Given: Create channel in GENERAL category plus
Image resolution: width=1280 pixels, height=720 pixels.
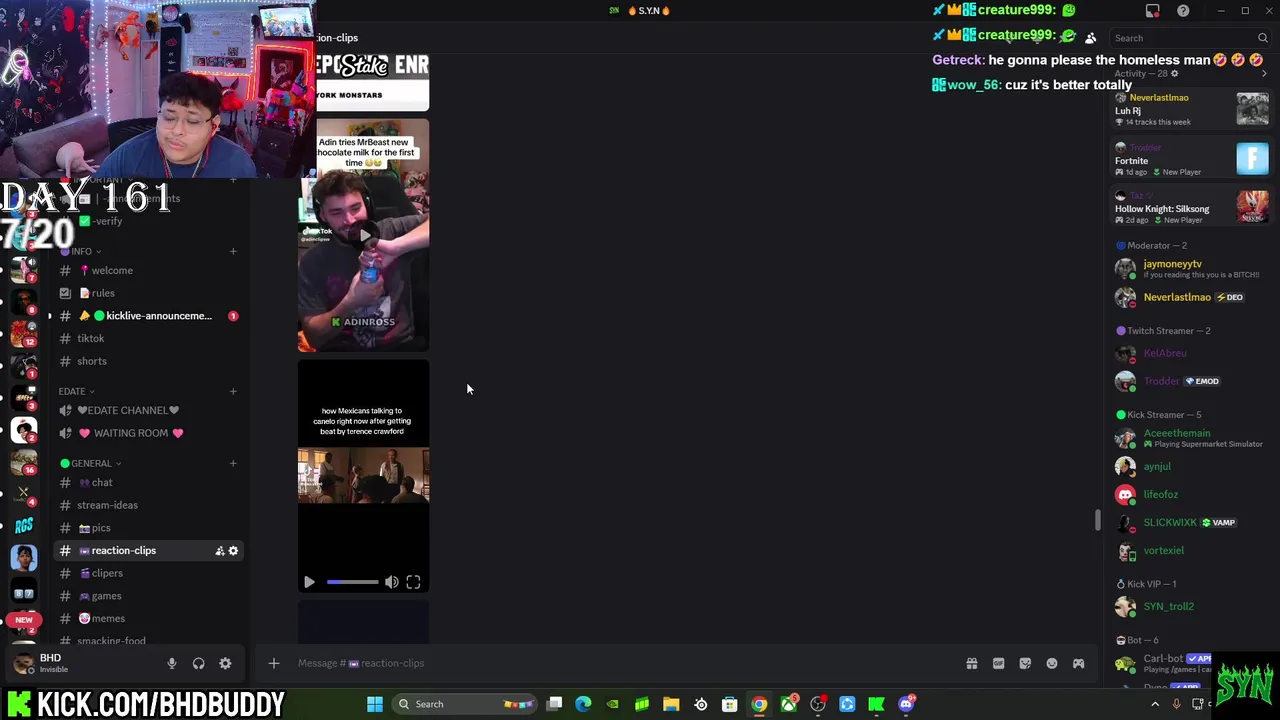Looking at the screenshot, I should [x=233, y=463].
